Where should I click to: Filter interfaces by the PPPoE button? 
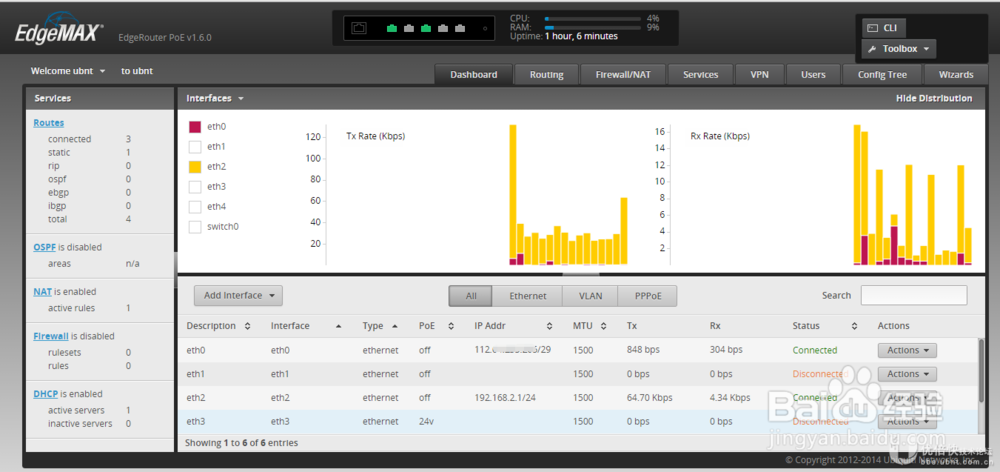[x=647, y=296]
